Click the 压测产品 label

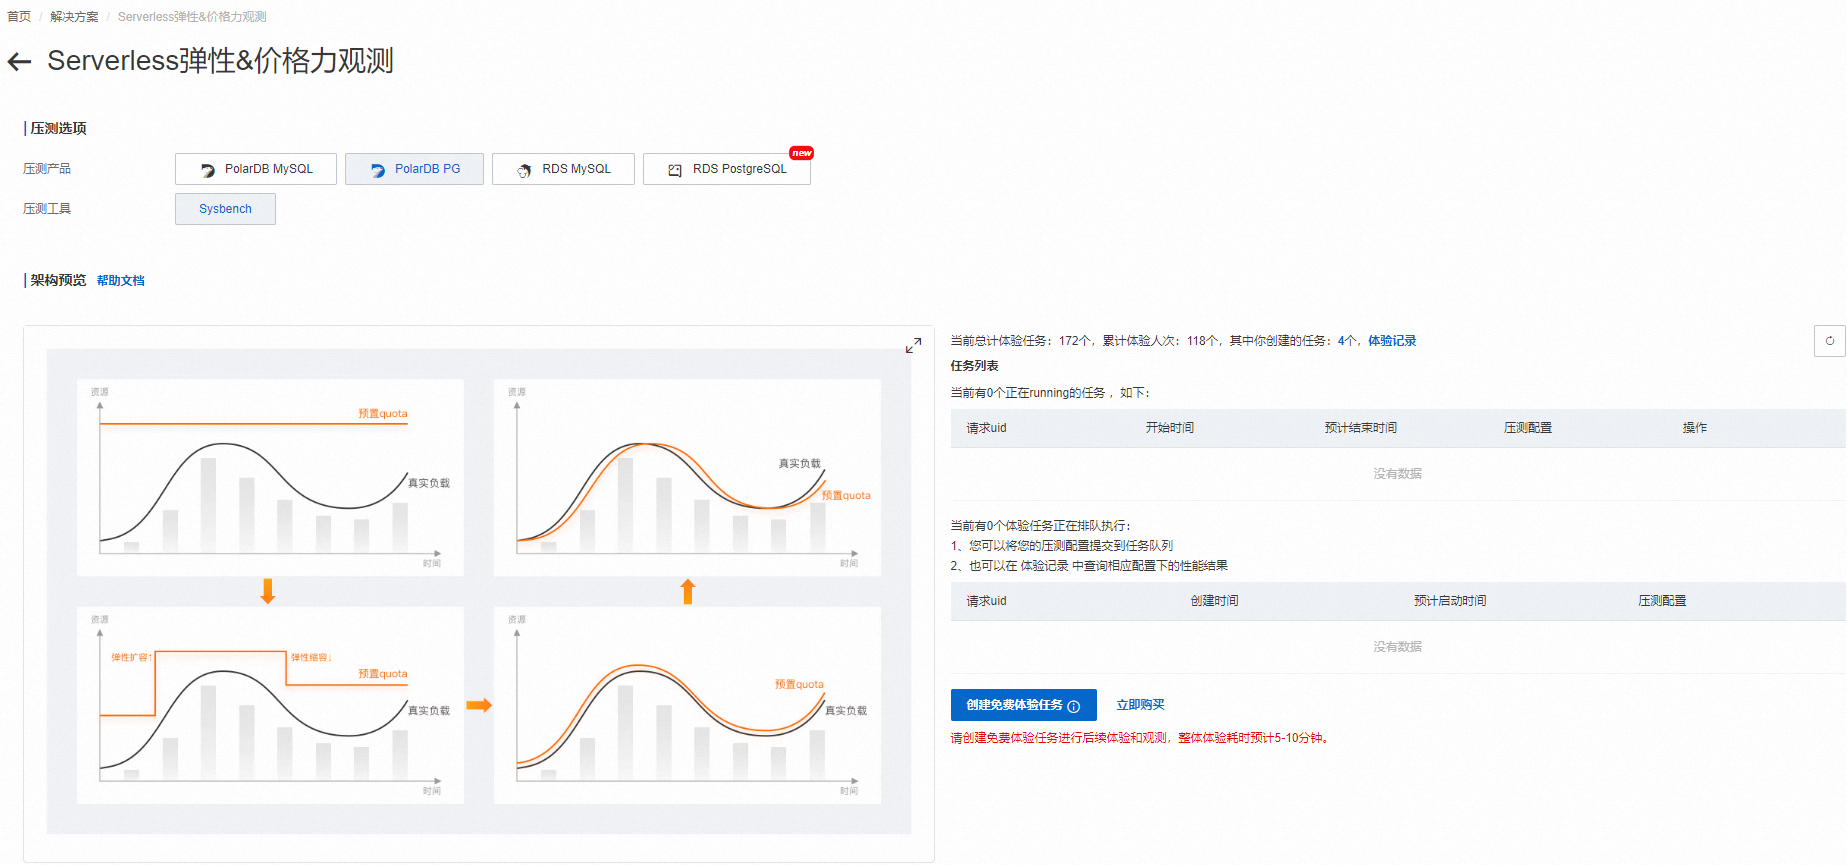pos(47,169)
